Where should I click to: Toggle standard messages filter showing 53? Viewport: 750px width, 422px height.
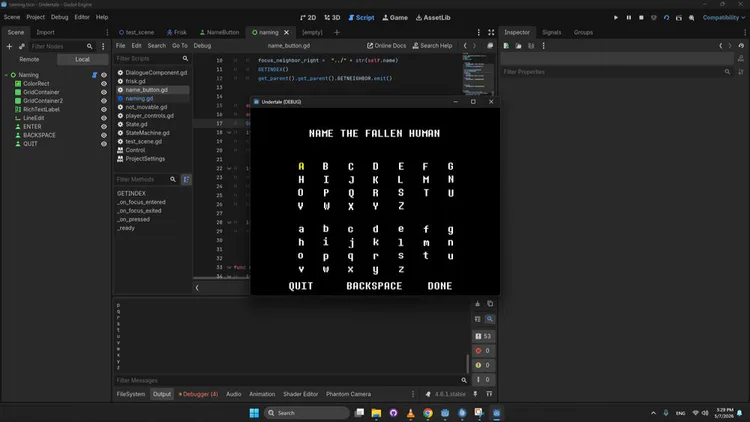point(483,336)
